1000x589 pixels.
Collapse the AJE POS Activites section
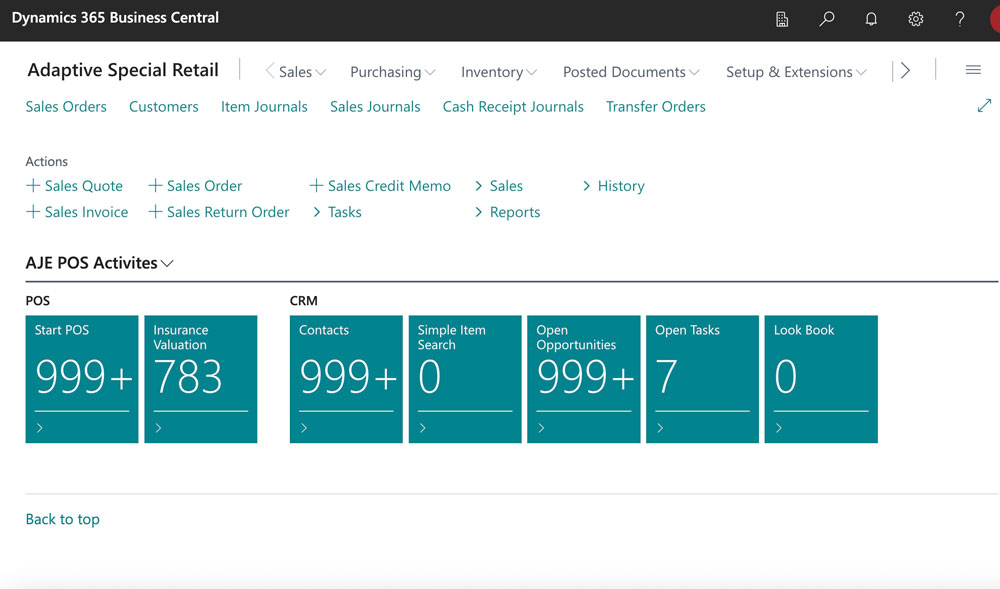(x=100, y=263)
